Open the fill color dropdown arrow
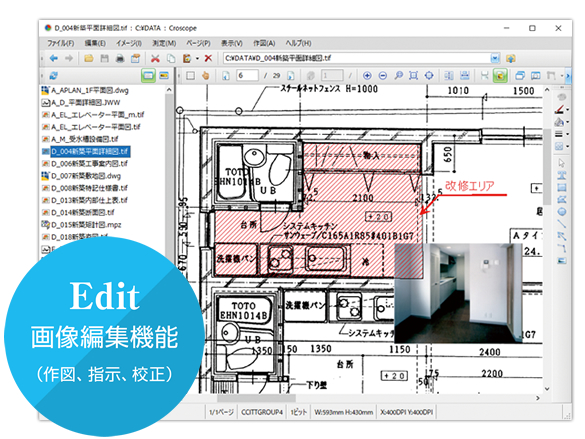The image size is (585, 439). [567, 122]
